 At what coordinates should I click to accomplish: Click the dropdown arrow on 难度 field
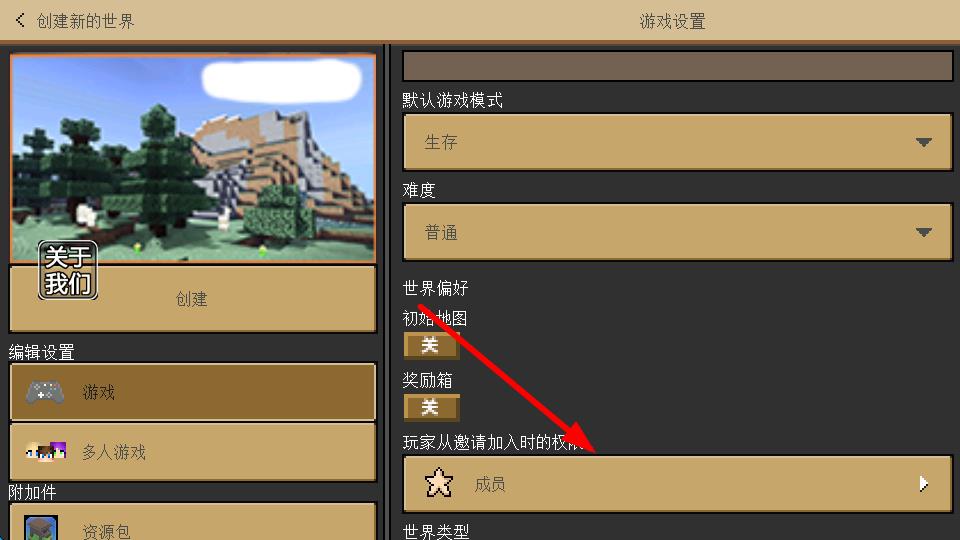click(923, 232)
